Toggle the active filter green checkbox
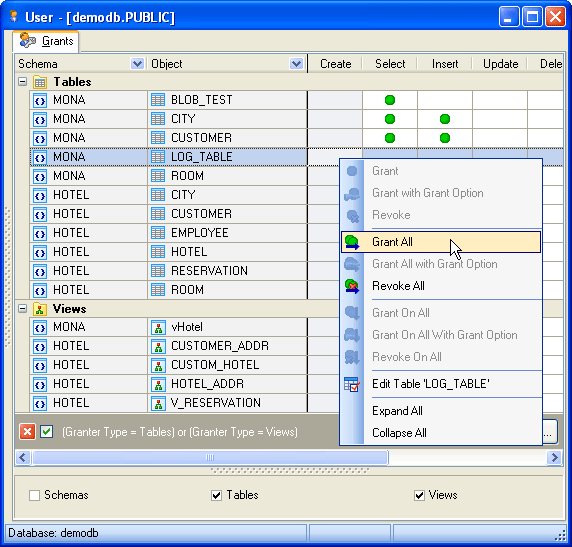 [x=47, y=432]
